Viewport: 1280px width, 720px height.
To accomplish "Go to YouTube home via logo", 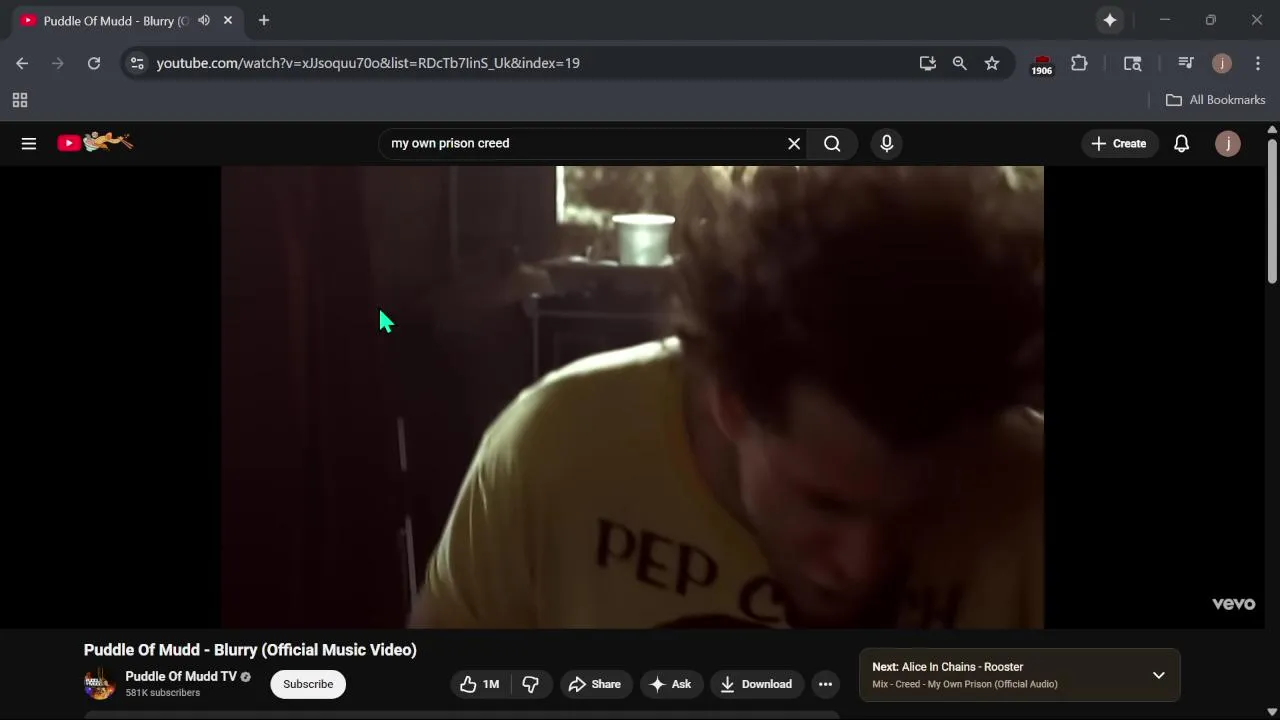I will [x=95, y=143].
